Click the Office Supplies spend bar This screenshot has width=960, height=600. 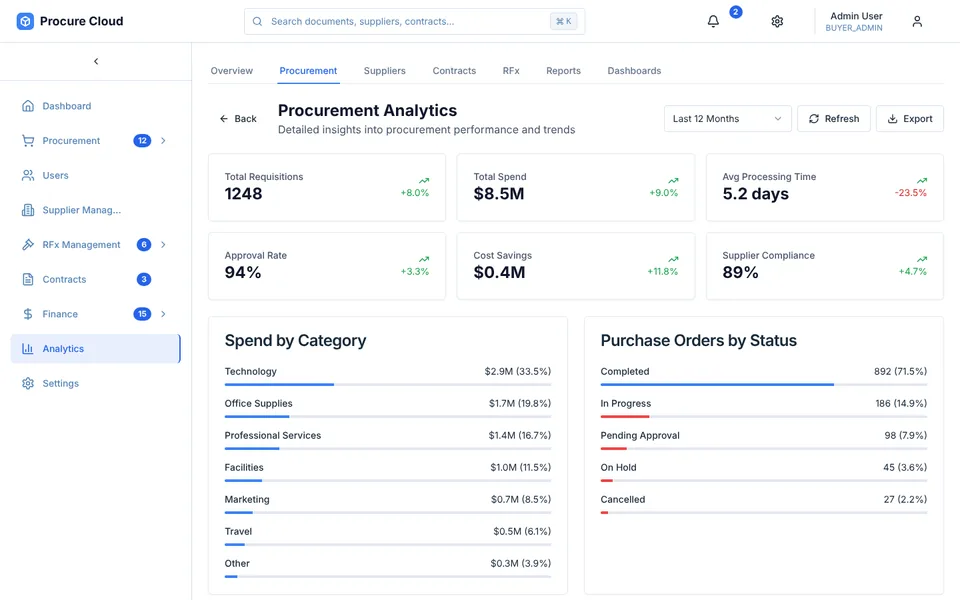click(x=388, y=416)
